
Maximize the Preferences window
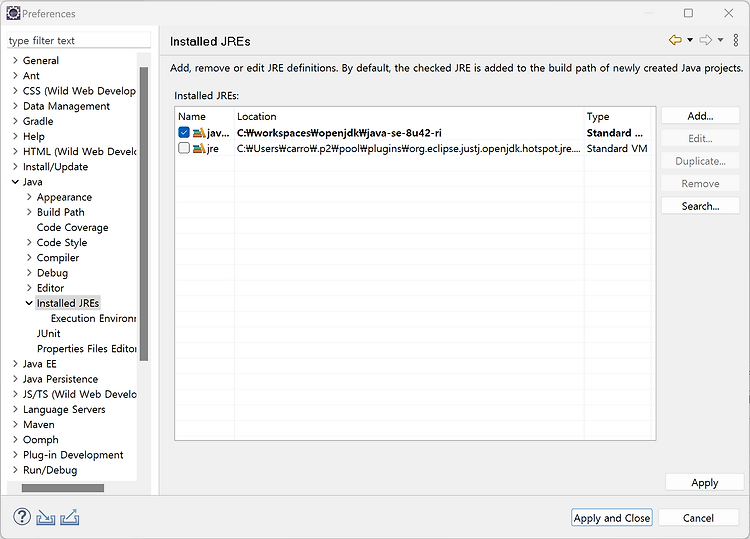click(x=688, y=13)
